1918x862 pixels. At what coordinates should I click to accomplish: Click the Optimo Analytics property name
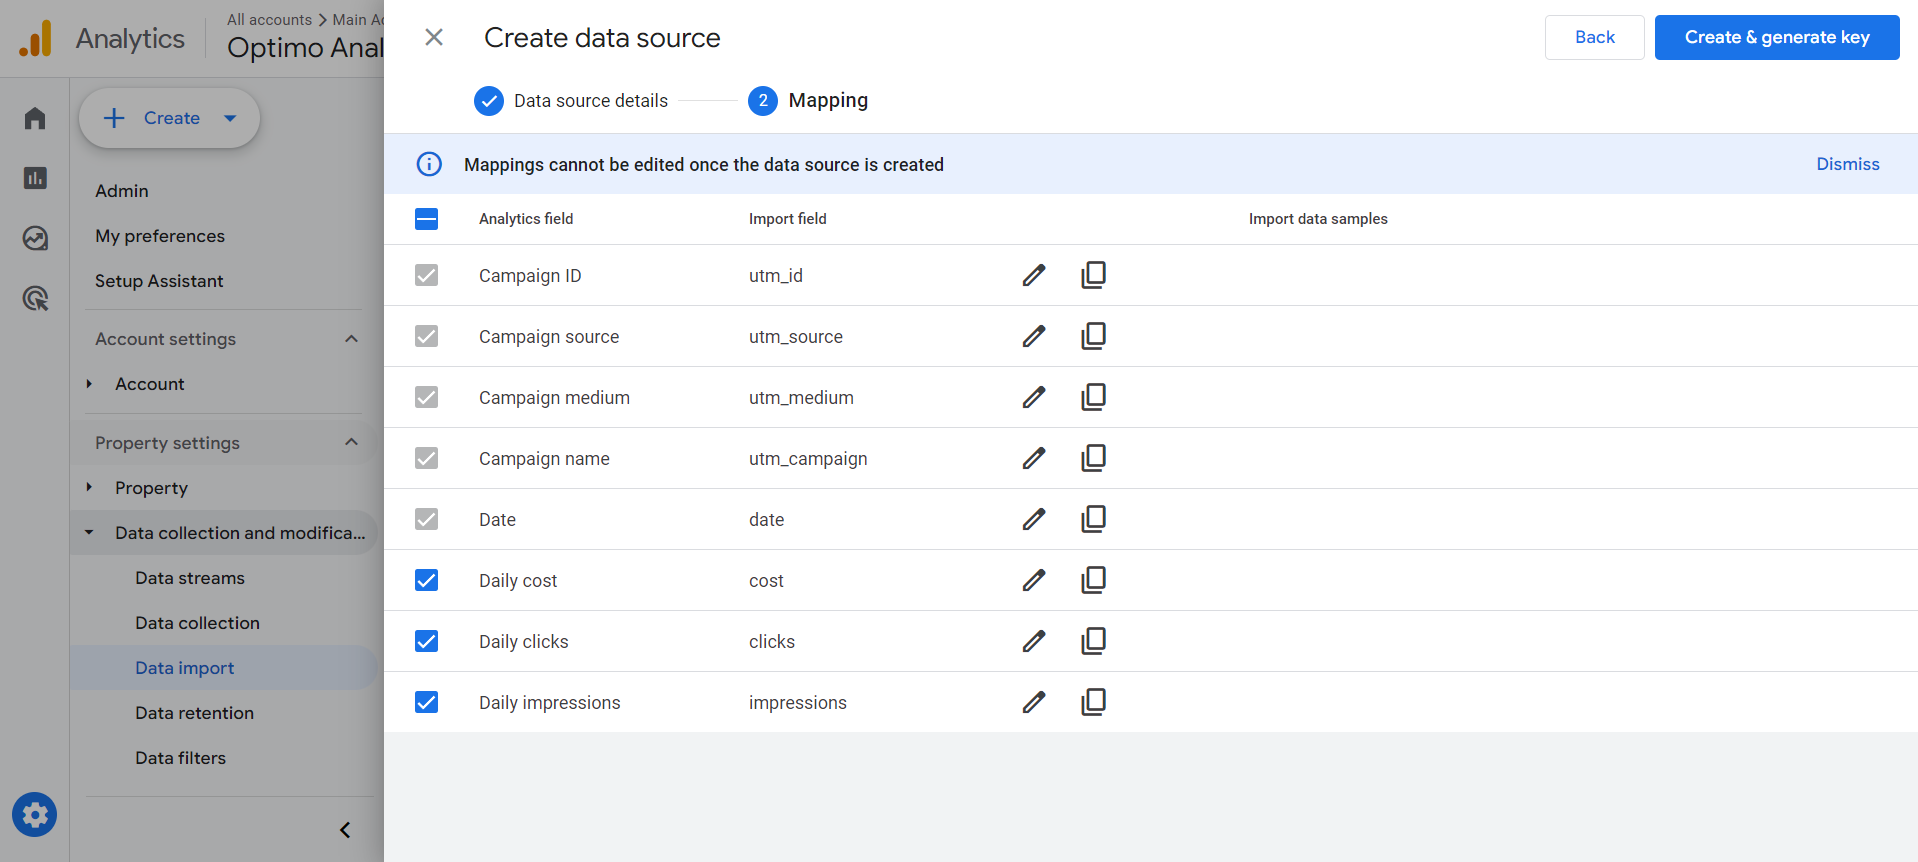tap(305, 48)
